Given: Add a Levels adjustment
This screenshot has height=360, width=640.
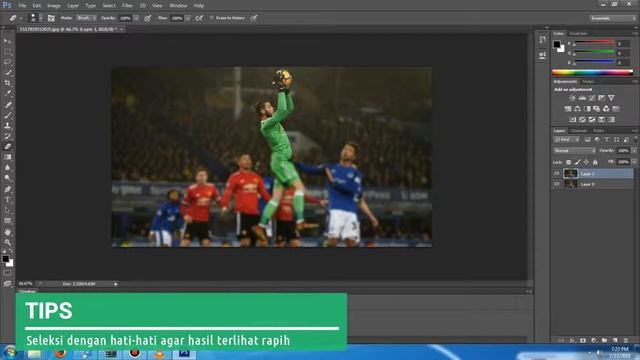Looking at the screenshot, I should (582, 98).
